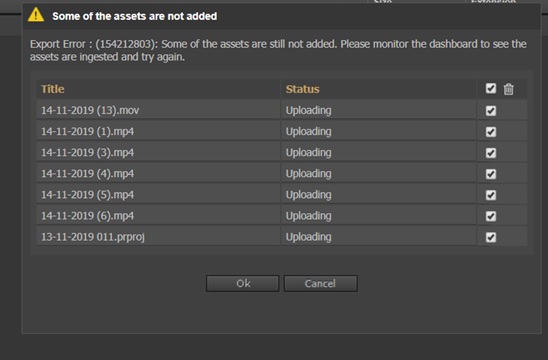Click the Cancel button

point(320,283)
